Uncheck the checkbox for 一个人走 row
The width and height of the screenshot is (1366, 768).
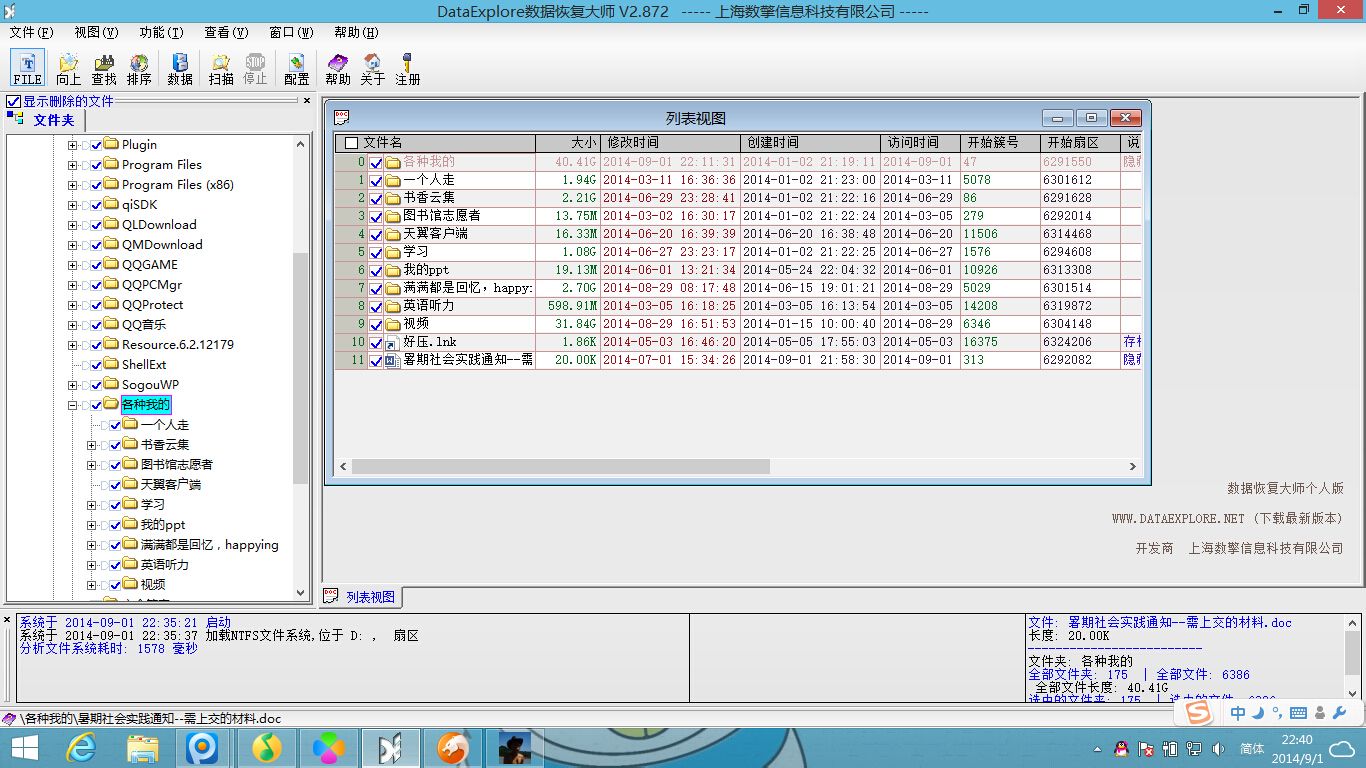(375, 180)
